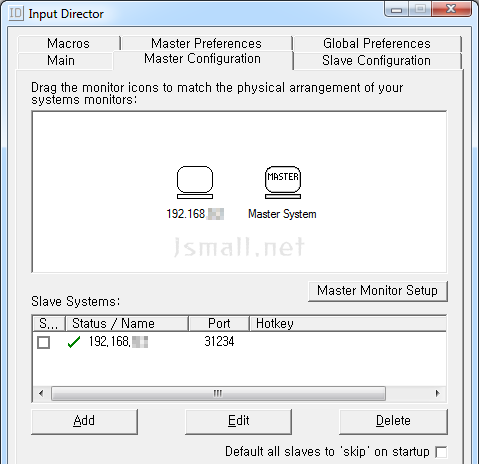479x464 pixels.
Task: Click Add to add a slave system
Action: tap(84, 421)
